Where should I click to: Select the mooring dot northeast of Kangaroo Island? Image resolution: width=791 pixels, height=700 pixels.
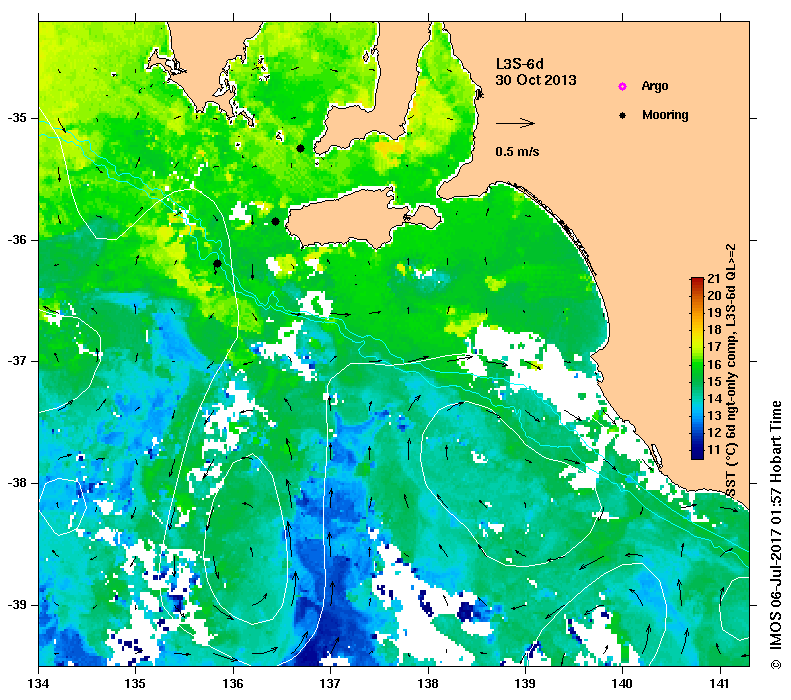coord(300,148)
